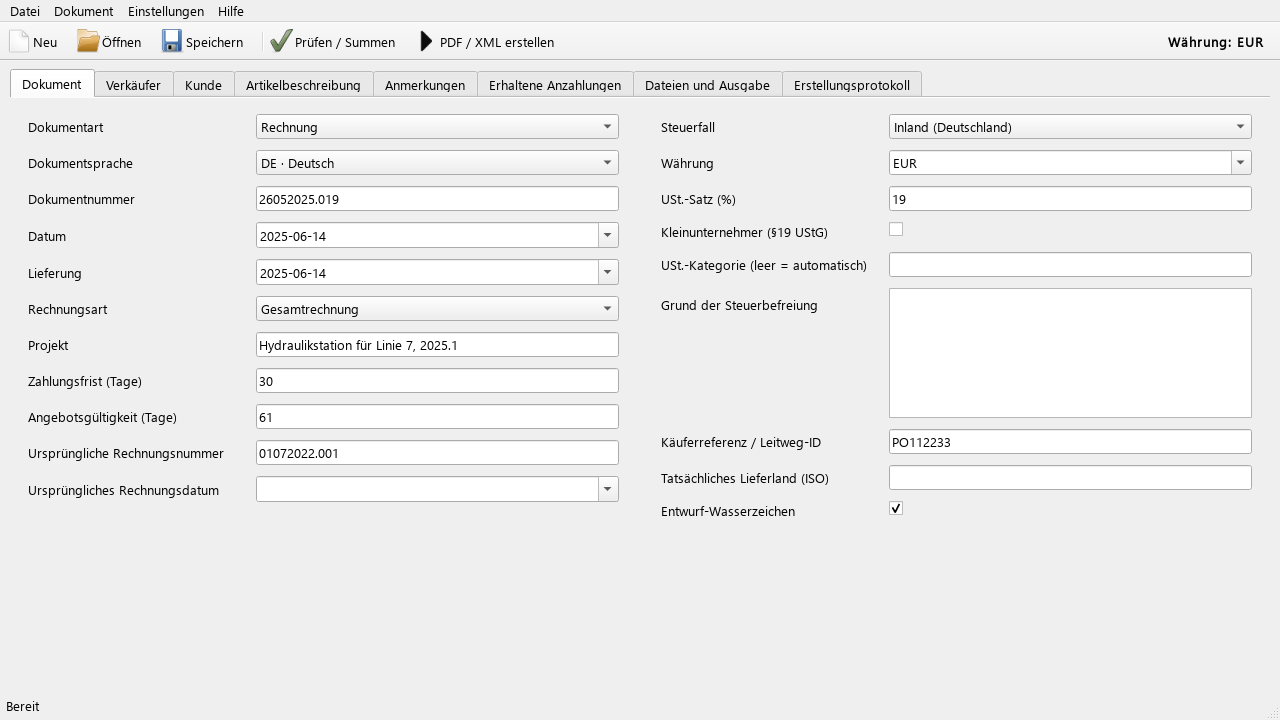Create PDF / XML via arrow icon
This screenshot has width=1280, height=720.
point(426,42)
